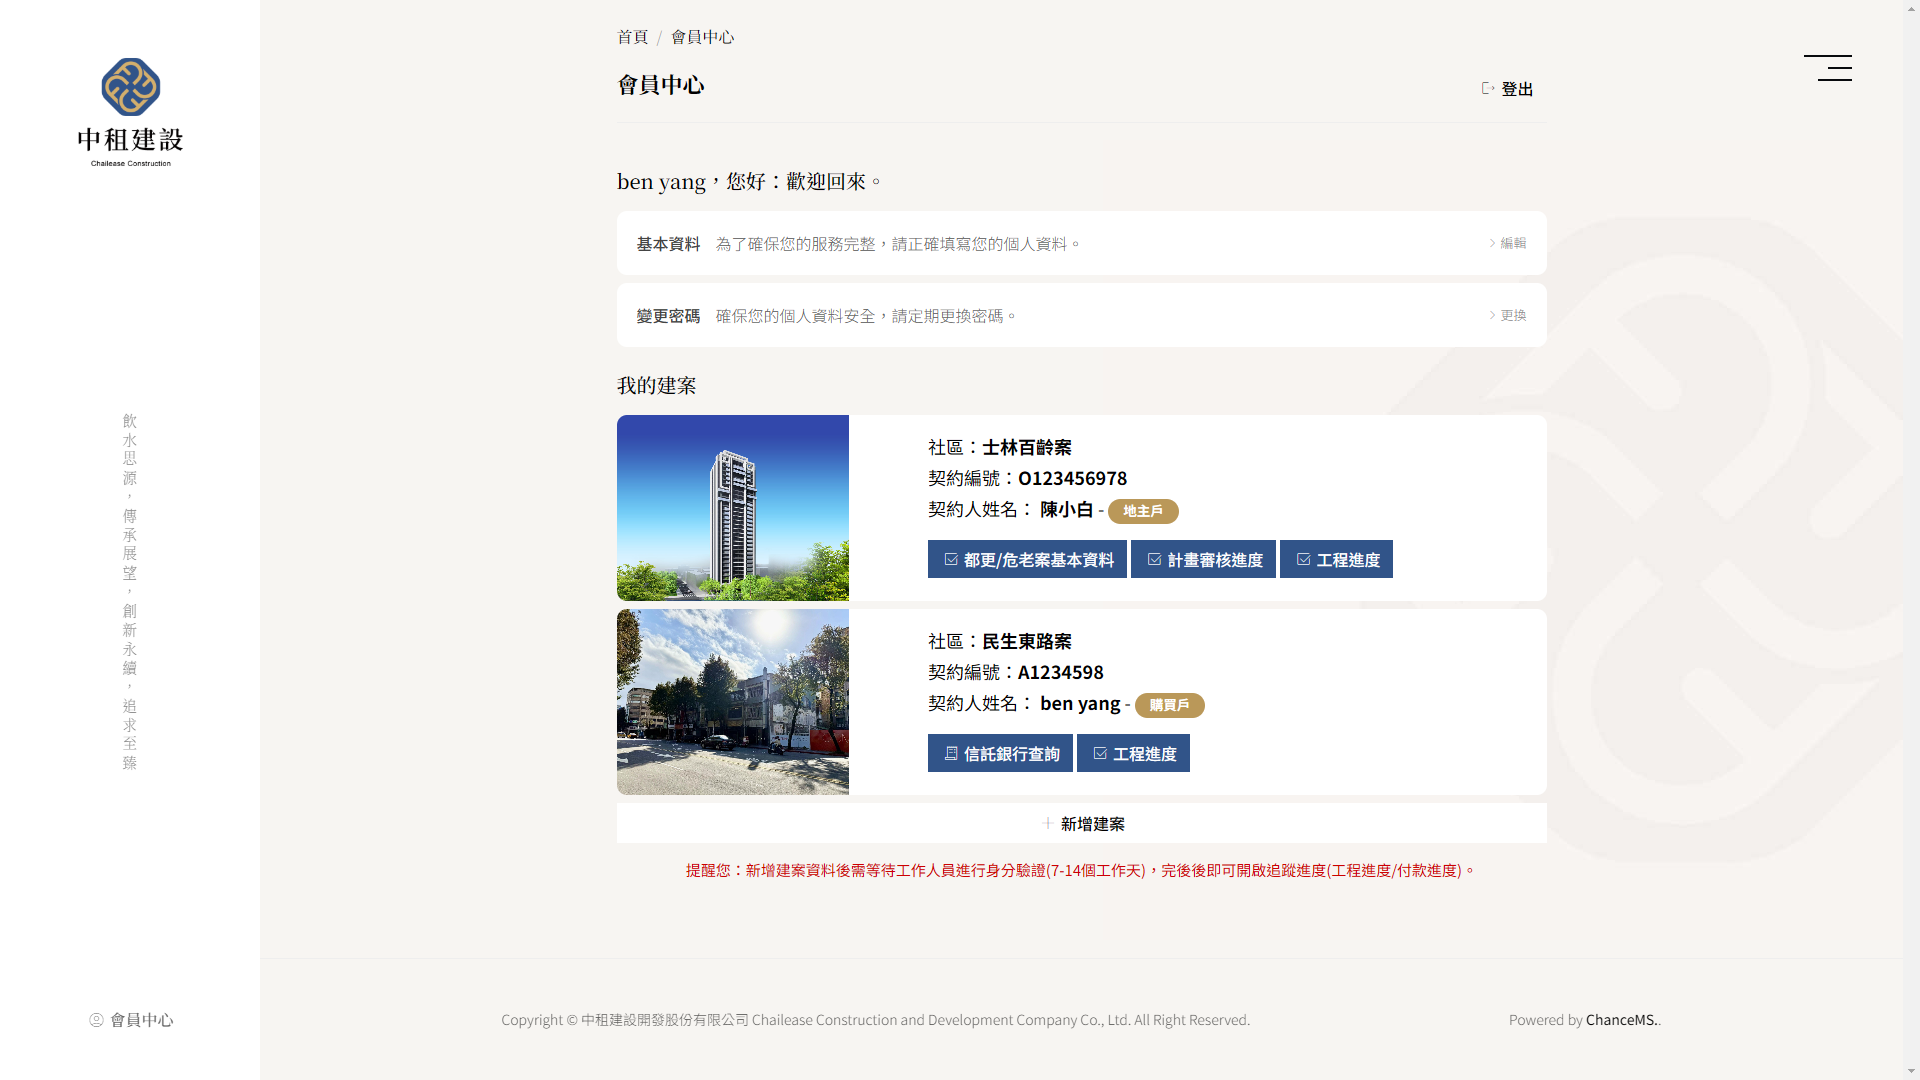1920x1080 pixels.
Task: Click the 民生東路案 street photo thumbnail
Action: point(732,702)
